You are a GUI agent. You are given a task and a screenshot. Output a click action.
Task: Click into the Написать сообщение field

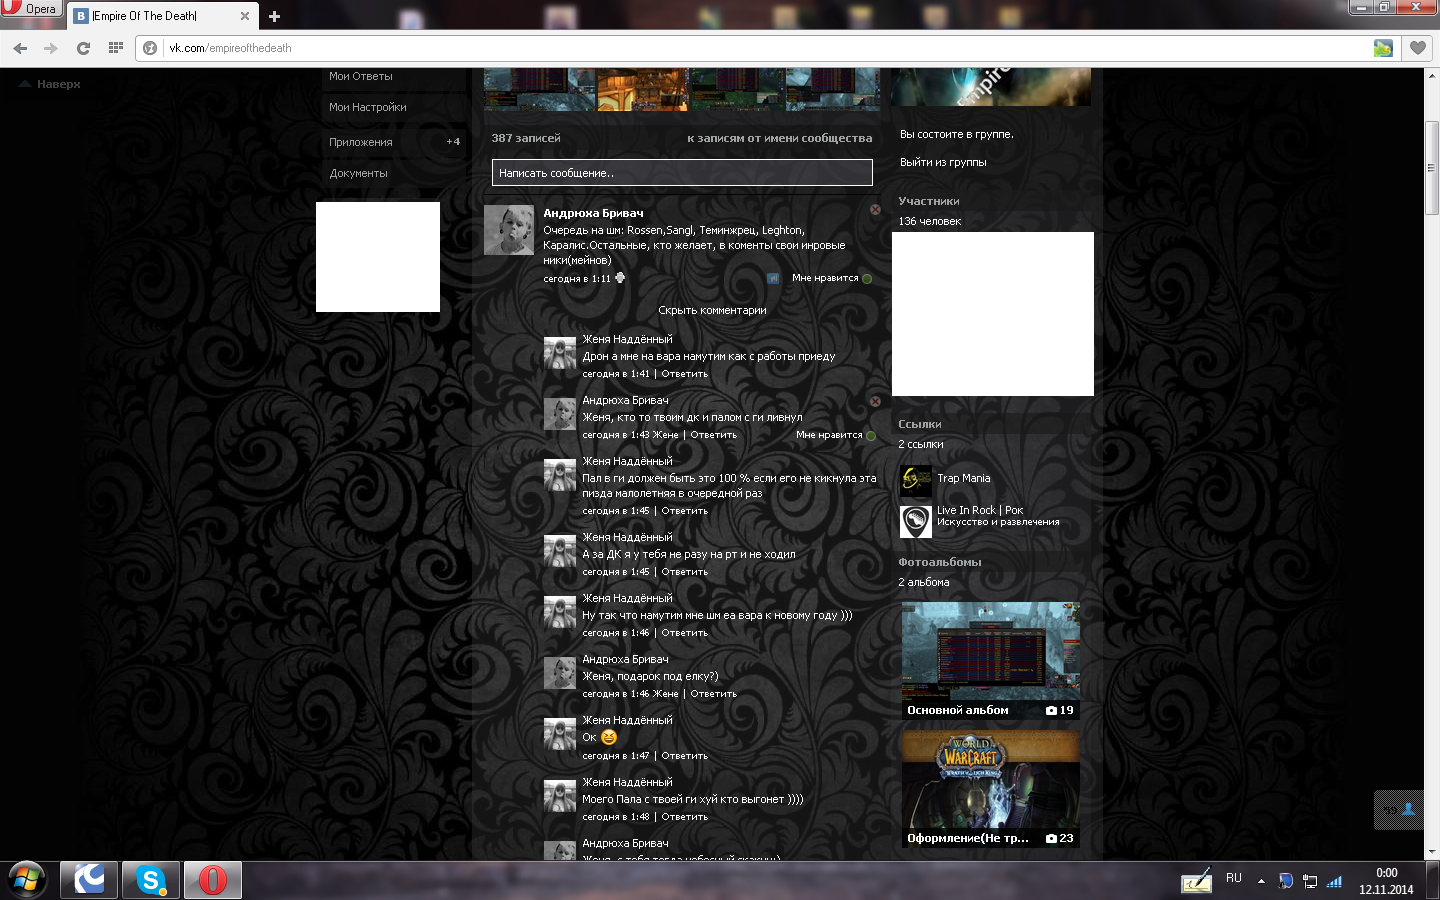coord(682,173)
